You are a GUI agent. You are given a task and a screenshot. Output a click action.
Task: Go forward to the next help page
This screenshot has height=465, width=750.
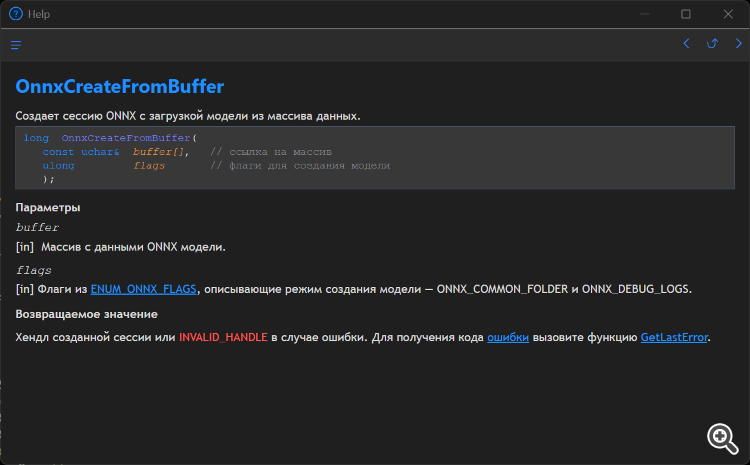click(x=736, y=44)
